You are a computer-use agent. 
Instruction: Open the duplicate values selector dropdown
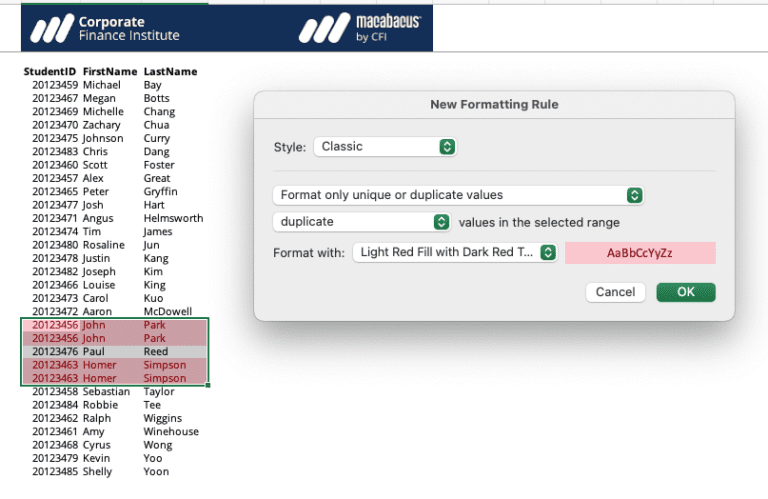pyautogui.click(x=362, y=222)
